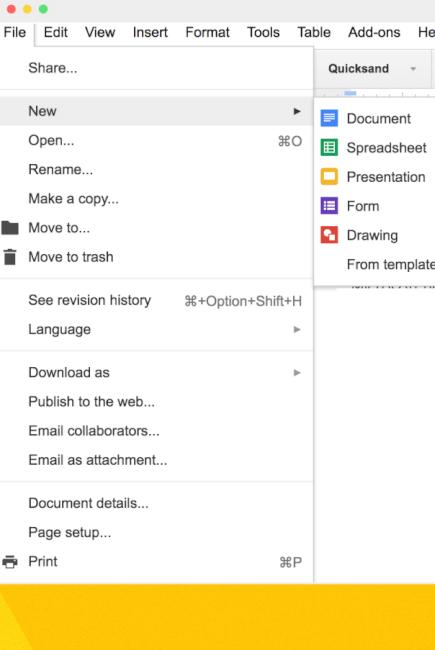Click the blue Document icon in New submenu

coord(329,119)
